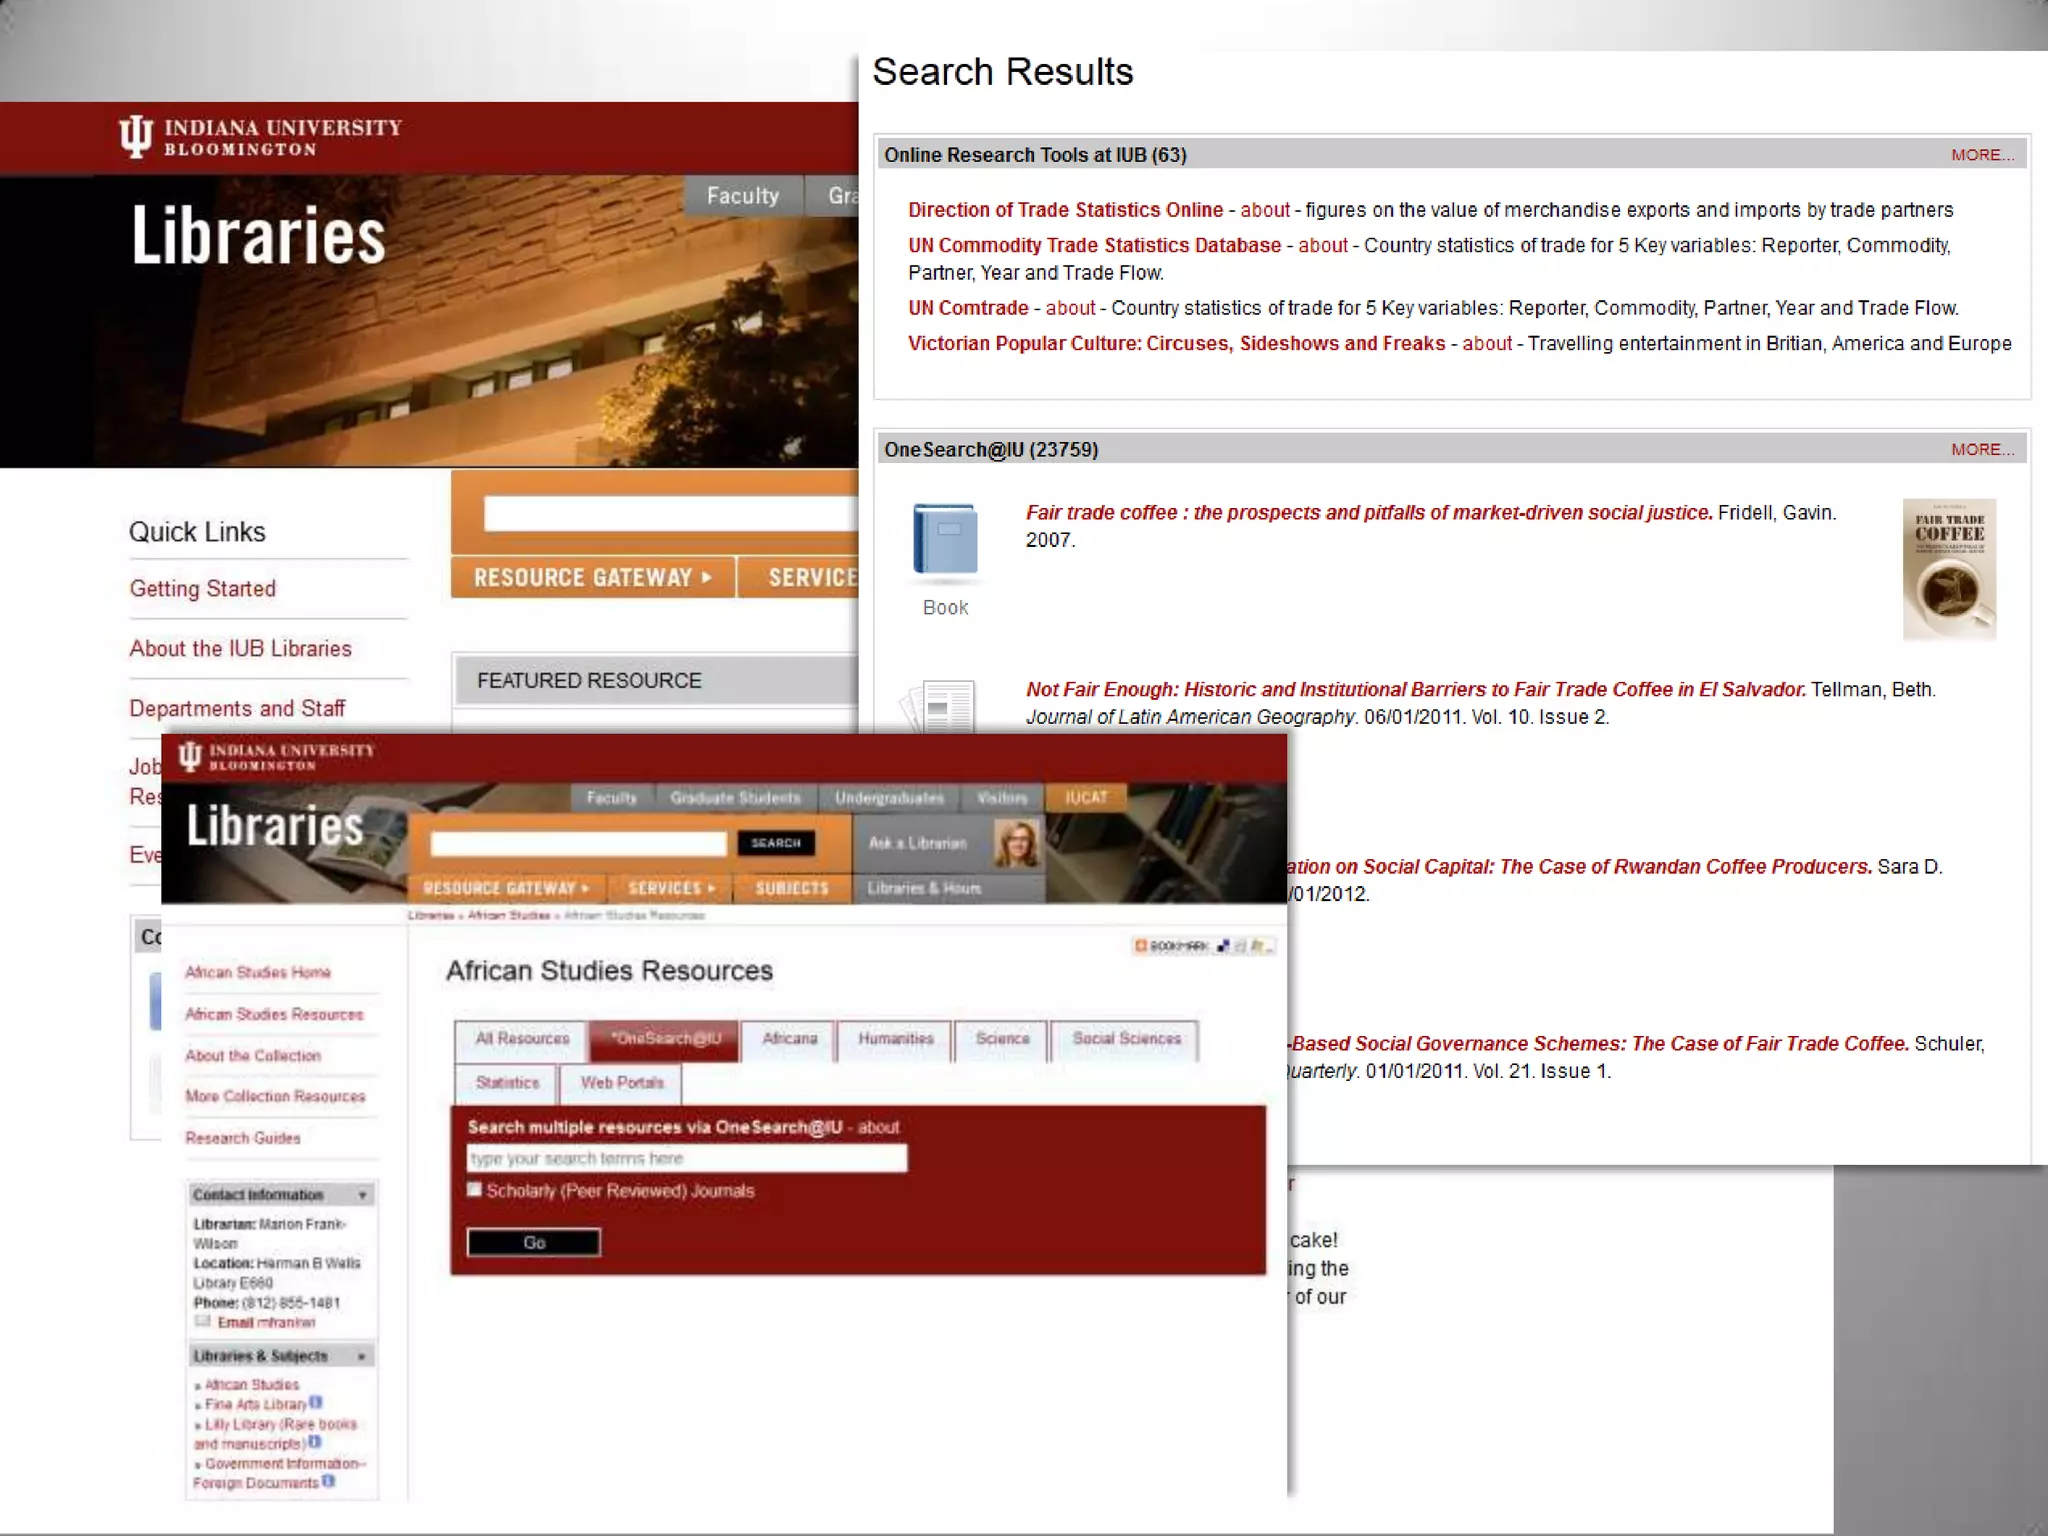Screen dimensions: 2048x1536
Task: Collapse the Contact Information panel arrow
Action: tap(362, 1195)
